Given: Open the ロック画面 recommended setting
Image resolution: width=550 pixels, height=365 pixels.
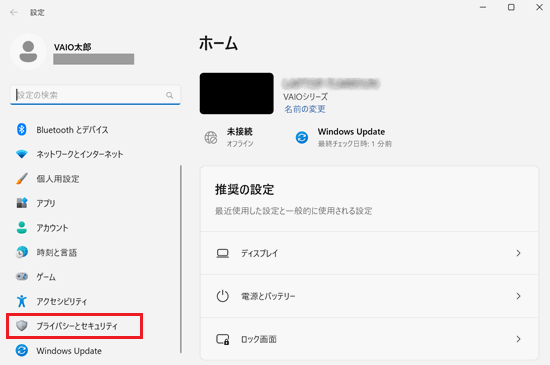Looking at the screenshot, I should [369, 339].
